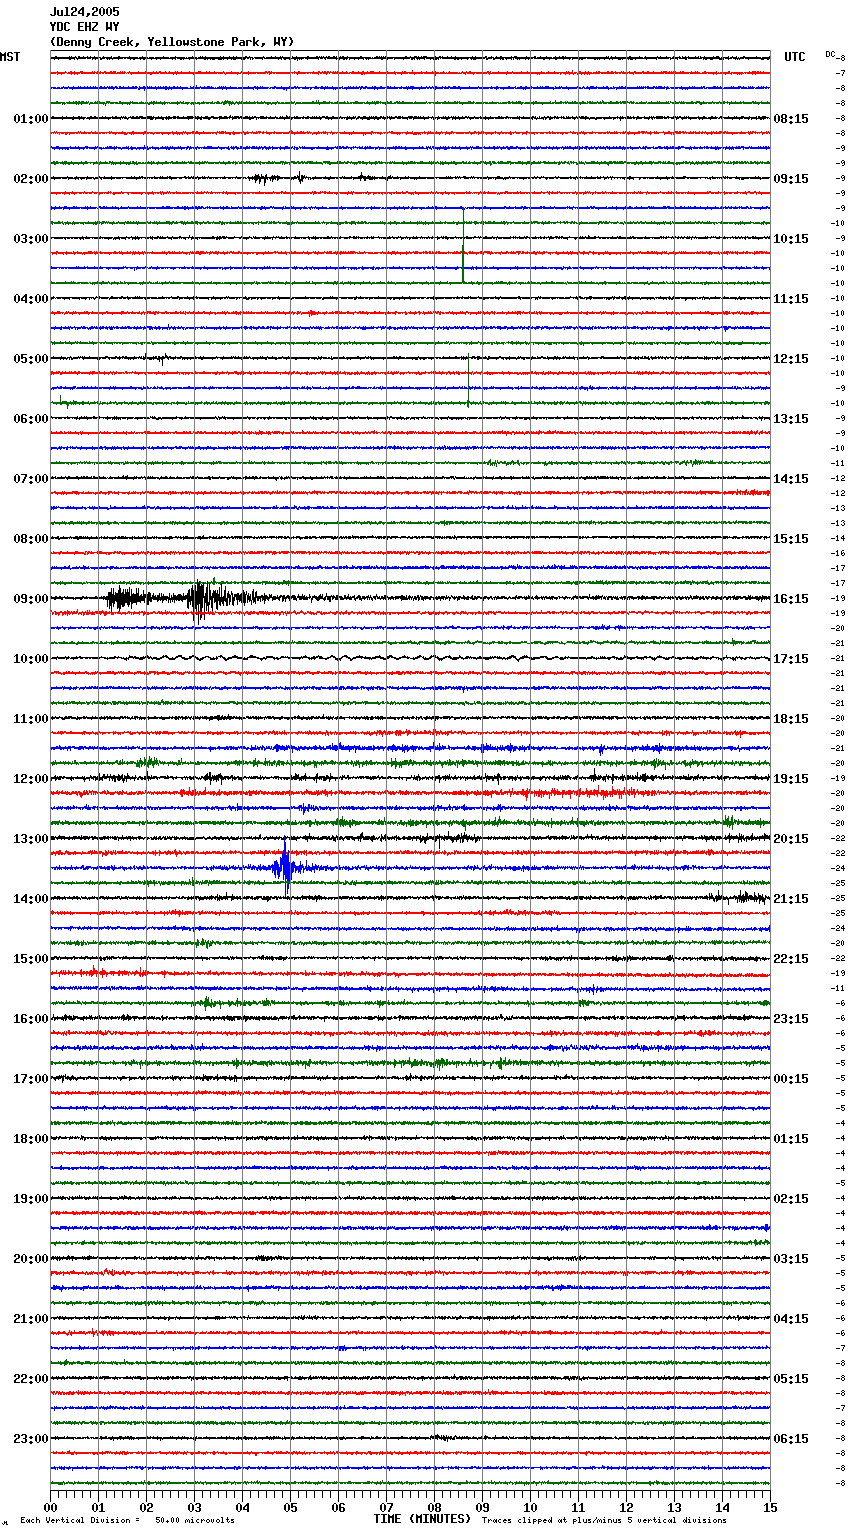Select the 20:00 MST hour label
850x1534 pixels.
30,1259
